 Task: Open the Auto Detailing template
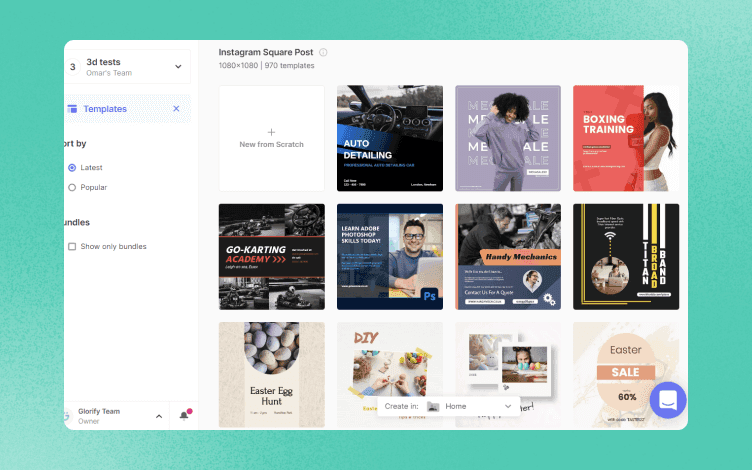(x=390, y=139)
